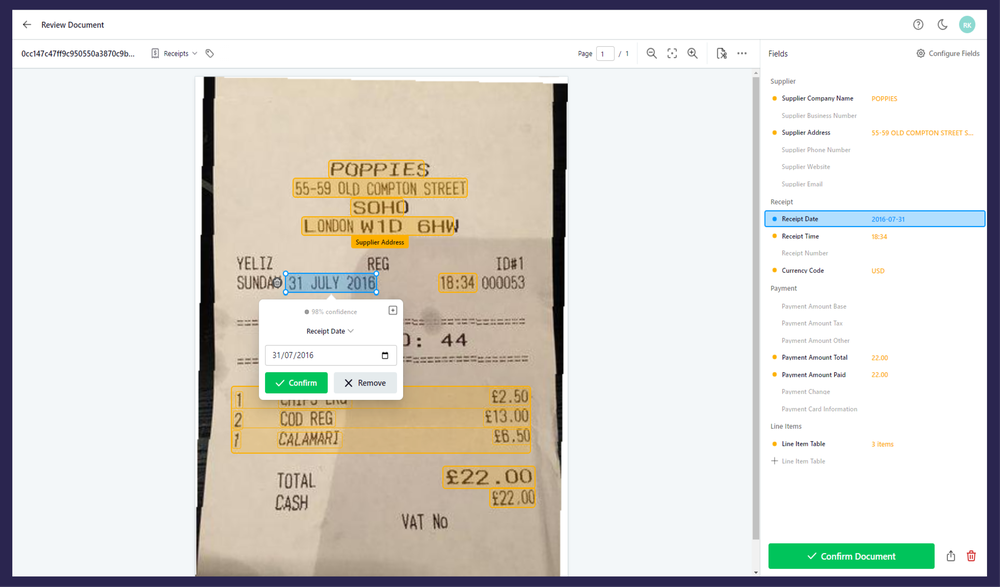This screenshot has height=587, width=1000.
Task: Open the Line Item Table with 3 items
Action: pos(875,444)
